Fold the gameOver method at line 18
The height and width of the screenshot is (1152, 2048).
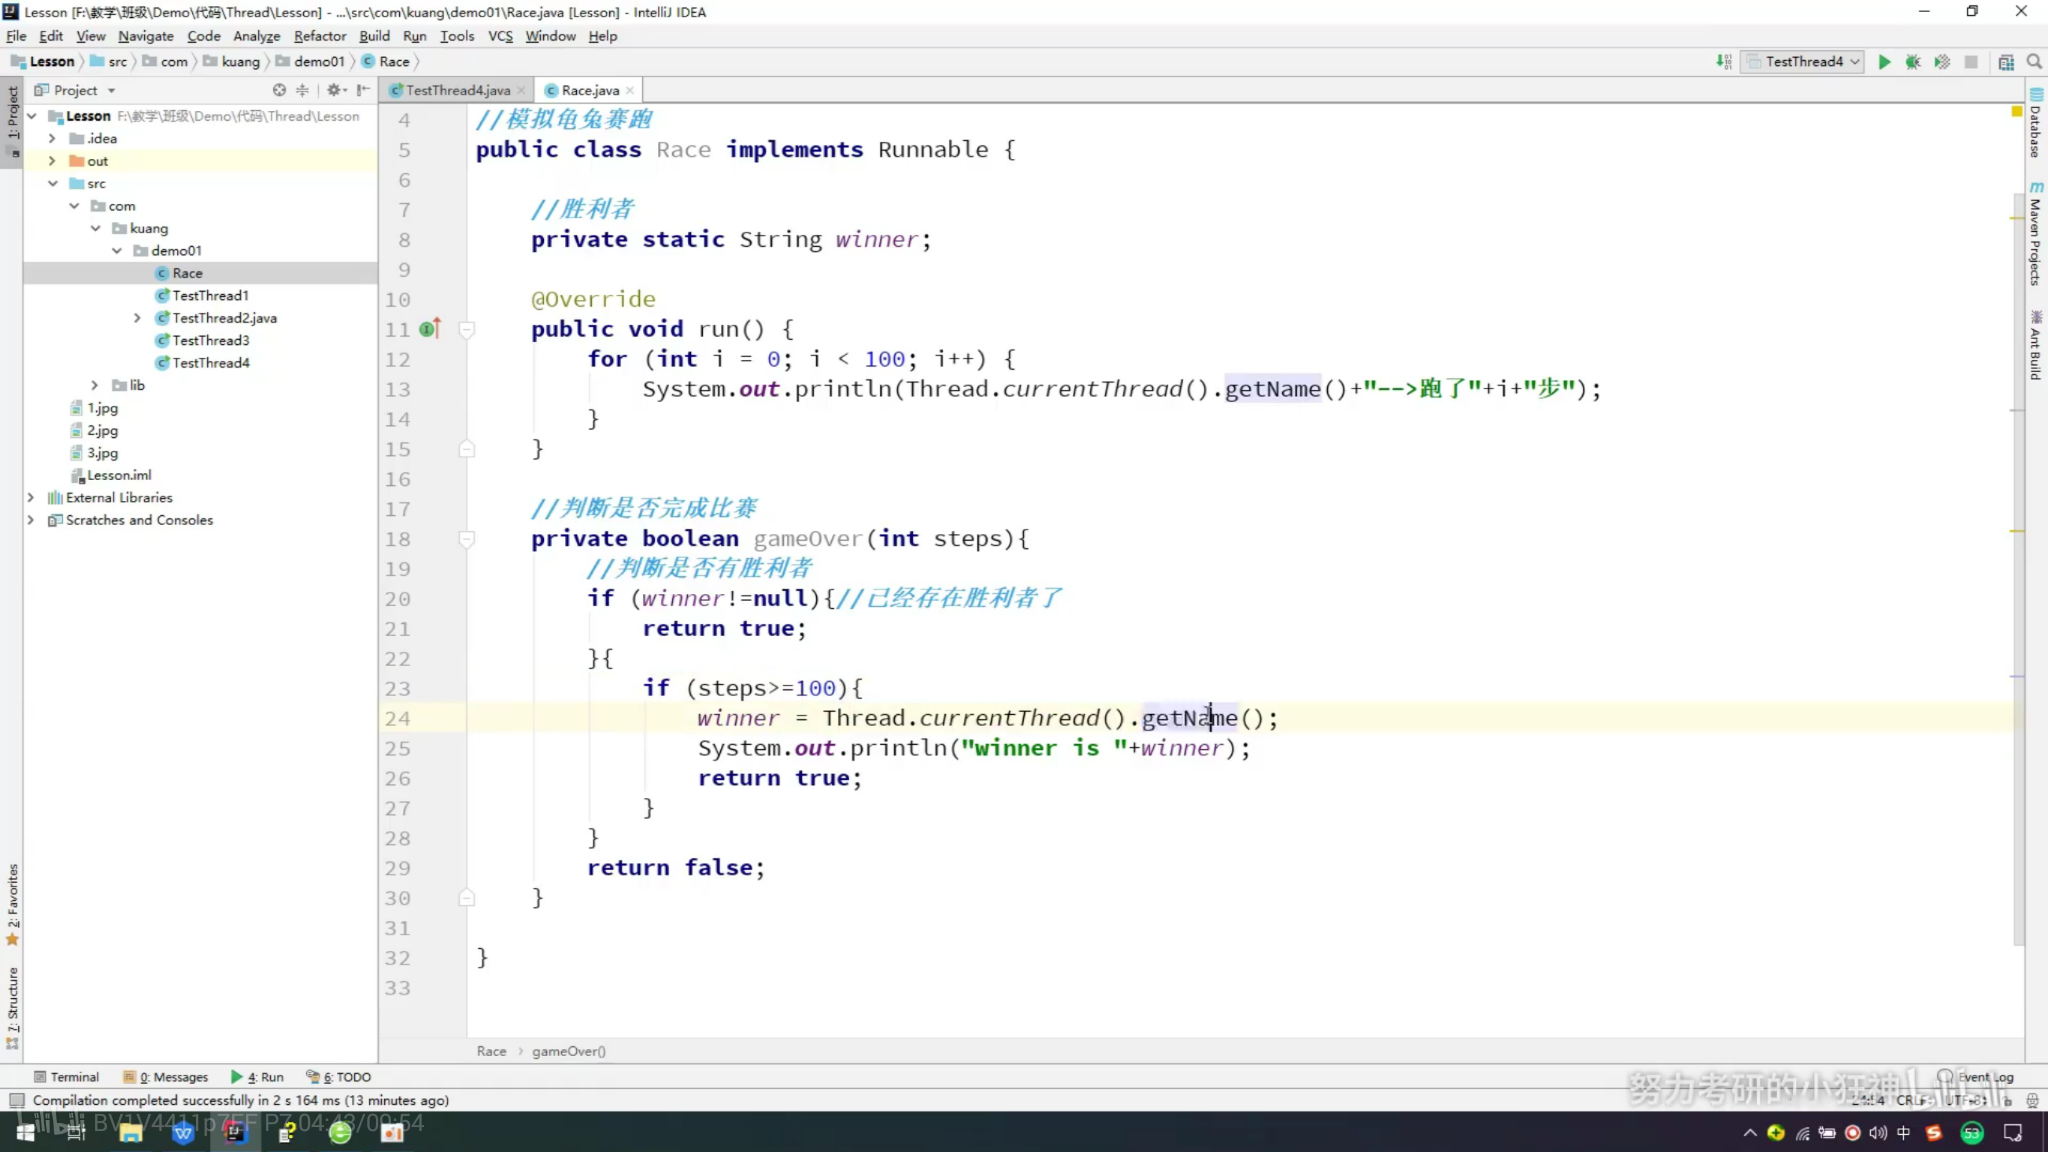[x=466, y=539]
